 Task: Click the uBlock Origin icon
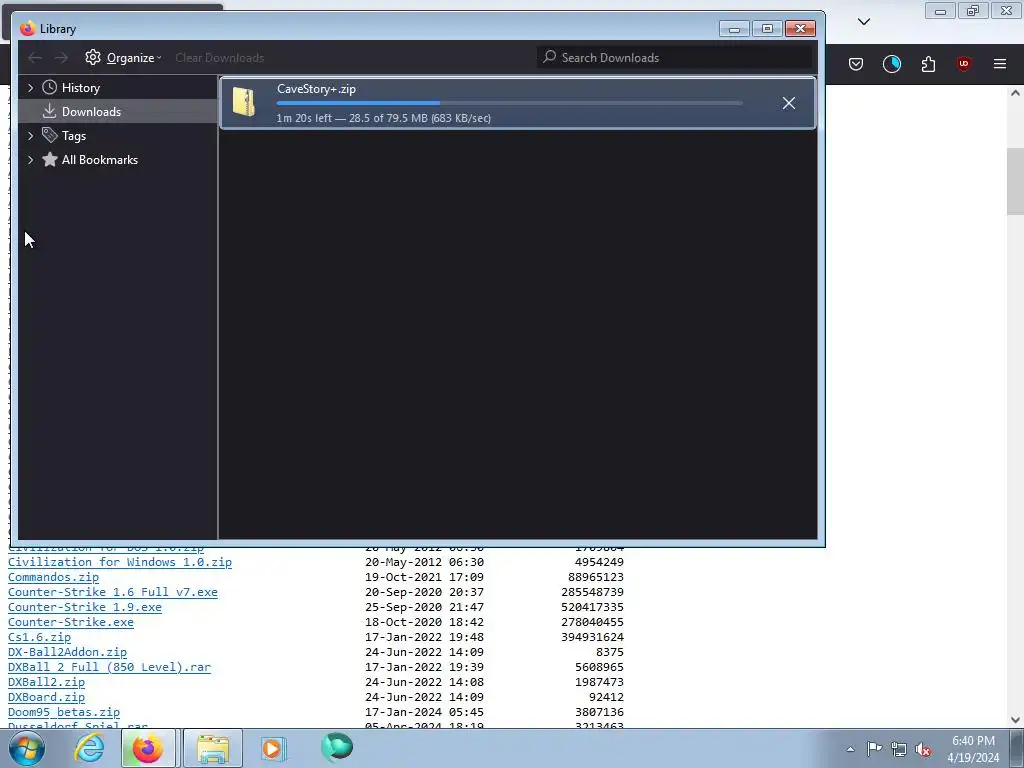[963, 64]
